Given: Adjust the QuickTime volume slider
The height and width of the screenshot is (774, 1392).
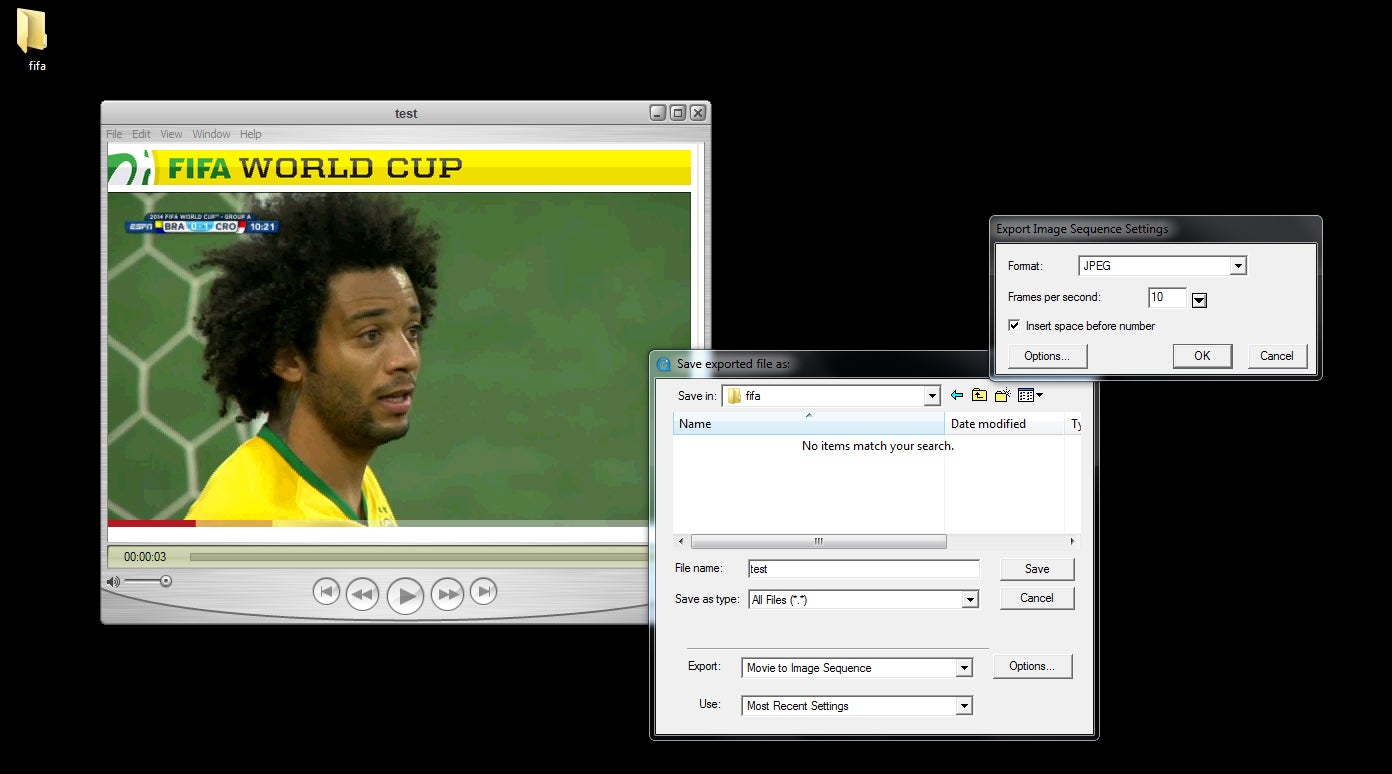Looking at the screenshot, I should 147,581.
